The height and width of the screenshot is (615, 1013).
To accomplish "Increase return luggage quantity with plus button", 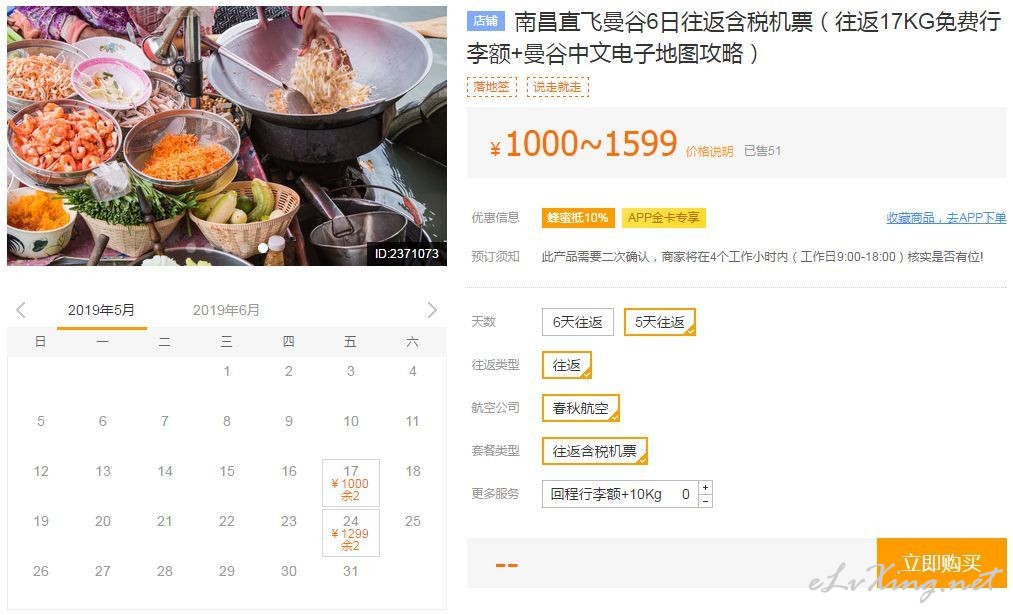I will (705, 487).
